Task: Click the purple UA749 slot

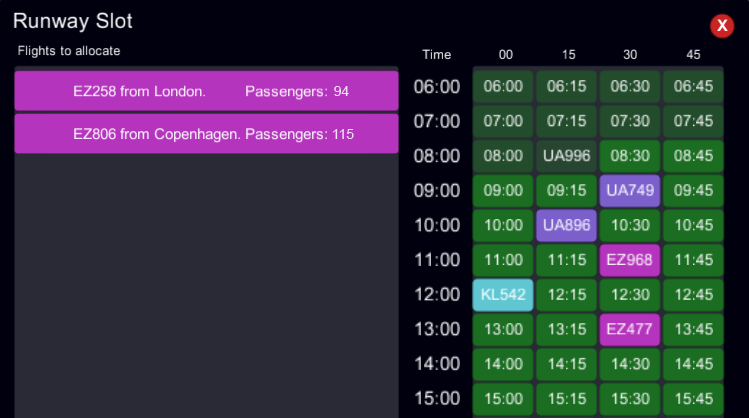Action: click(631, 190)
